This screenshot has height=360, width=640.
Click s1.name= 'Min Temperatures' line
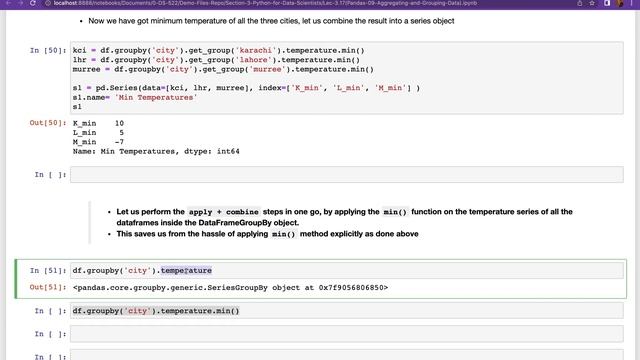[135, 98]
